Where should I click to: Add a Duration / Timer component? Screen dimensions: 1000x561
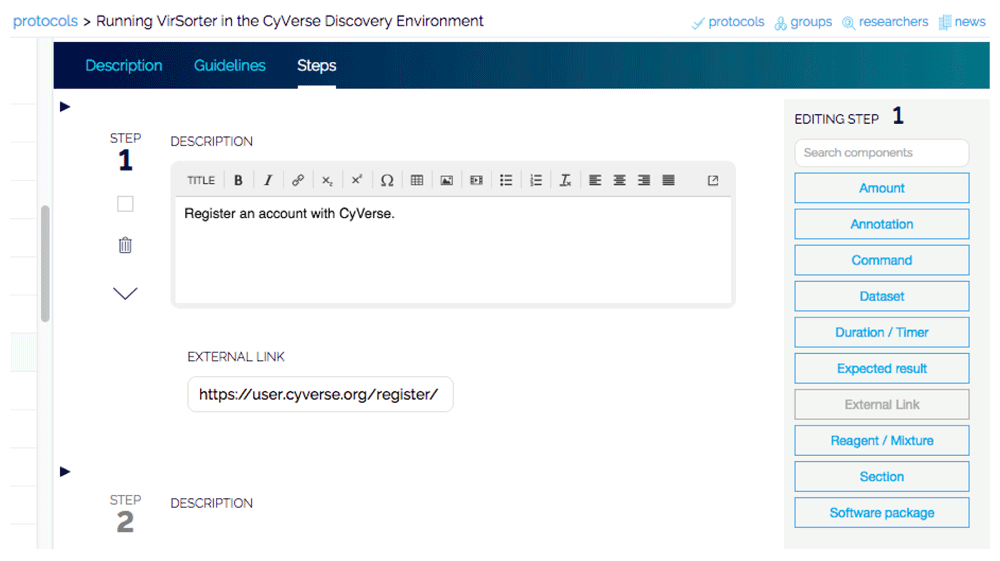click(x=881, y=332)
